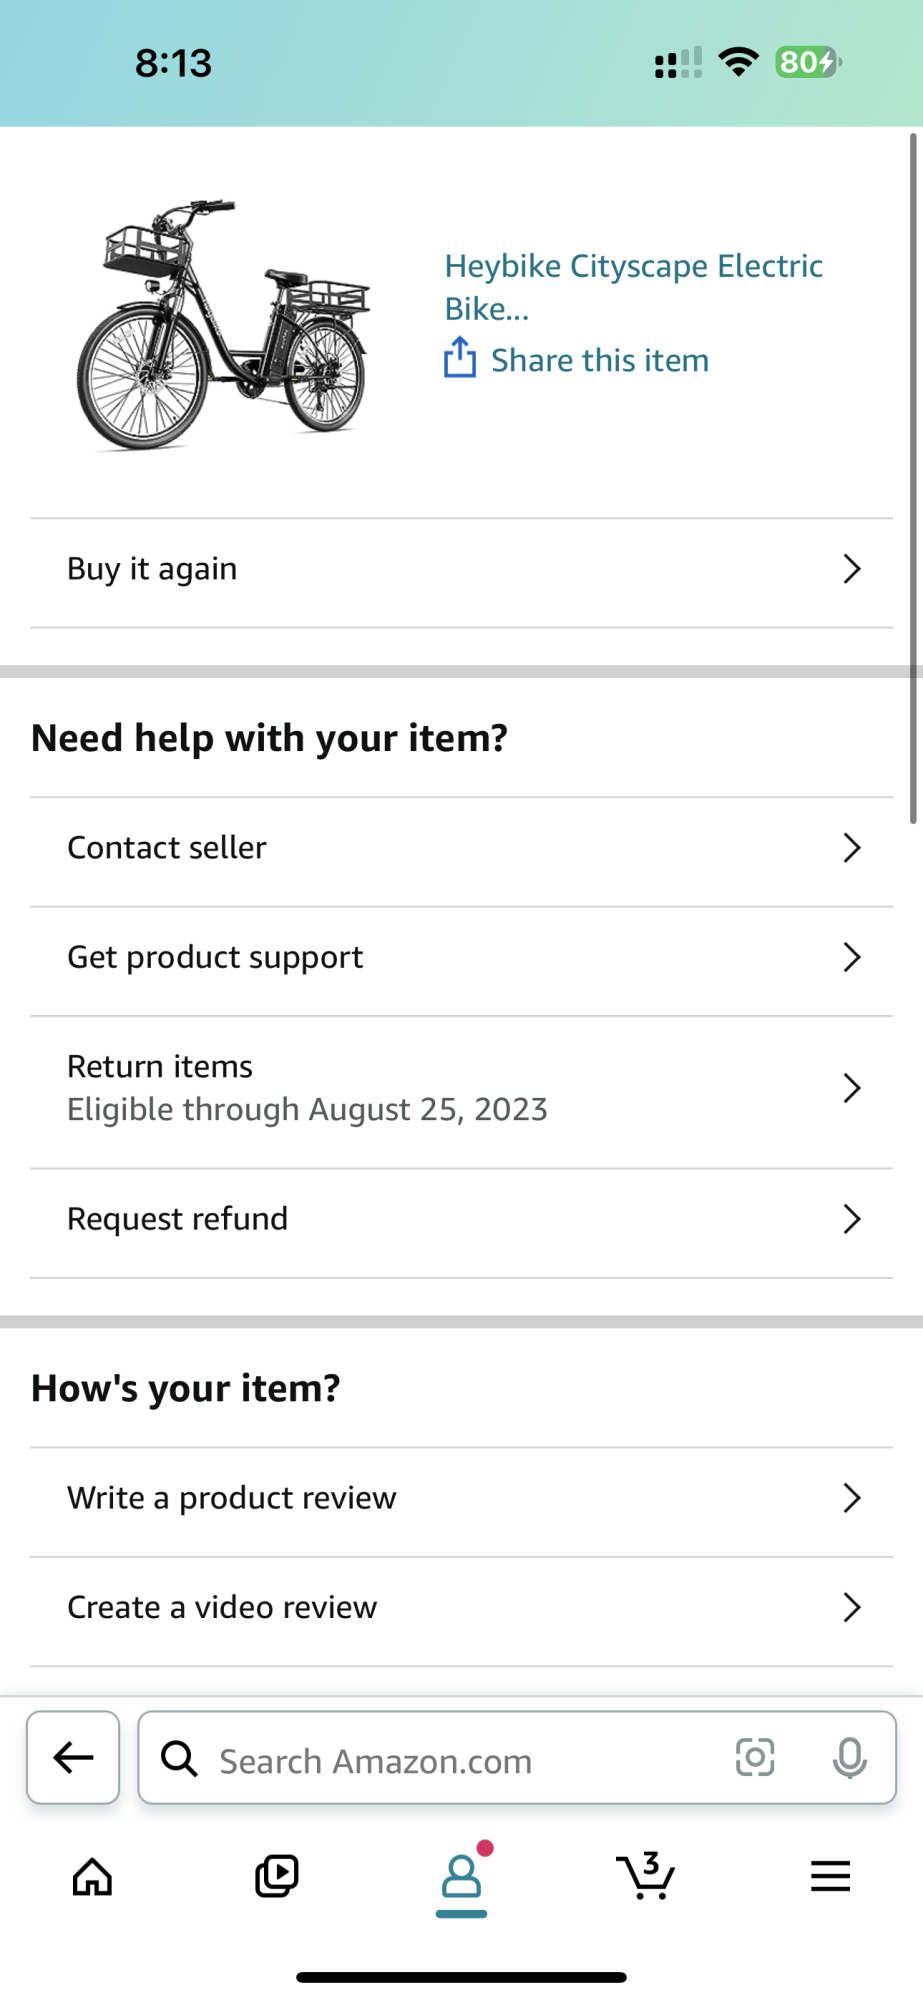The image size is (923, 2000).
Task: Tap the microphone voice search icon
Action: coord(849,1757)
